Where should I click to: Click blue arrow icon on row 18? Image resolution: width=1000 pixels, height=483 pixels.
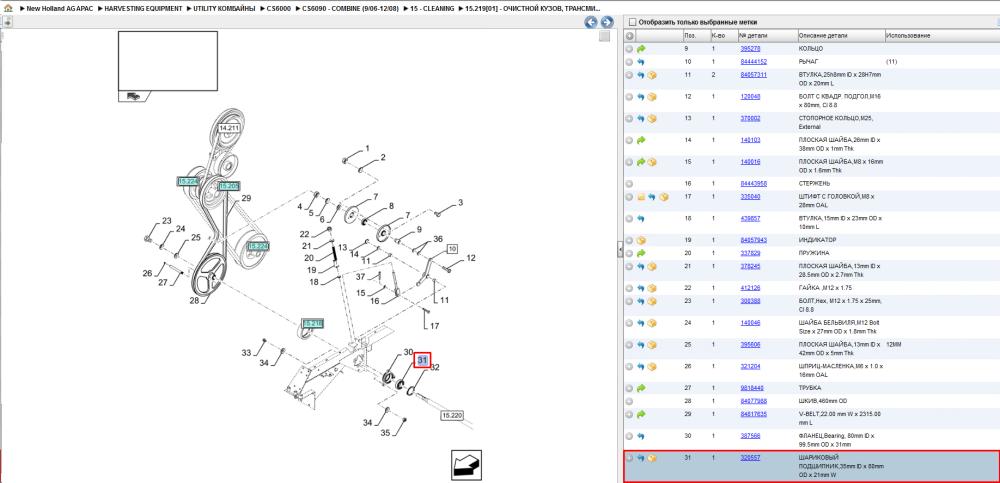click(641, 218)
